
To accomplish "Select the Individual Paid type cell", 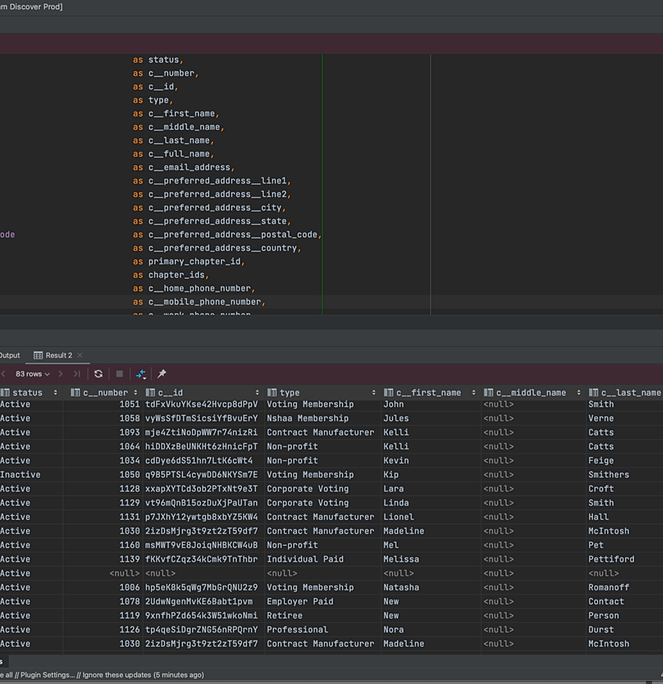I will pyautogui.click(x=305, y=559).
